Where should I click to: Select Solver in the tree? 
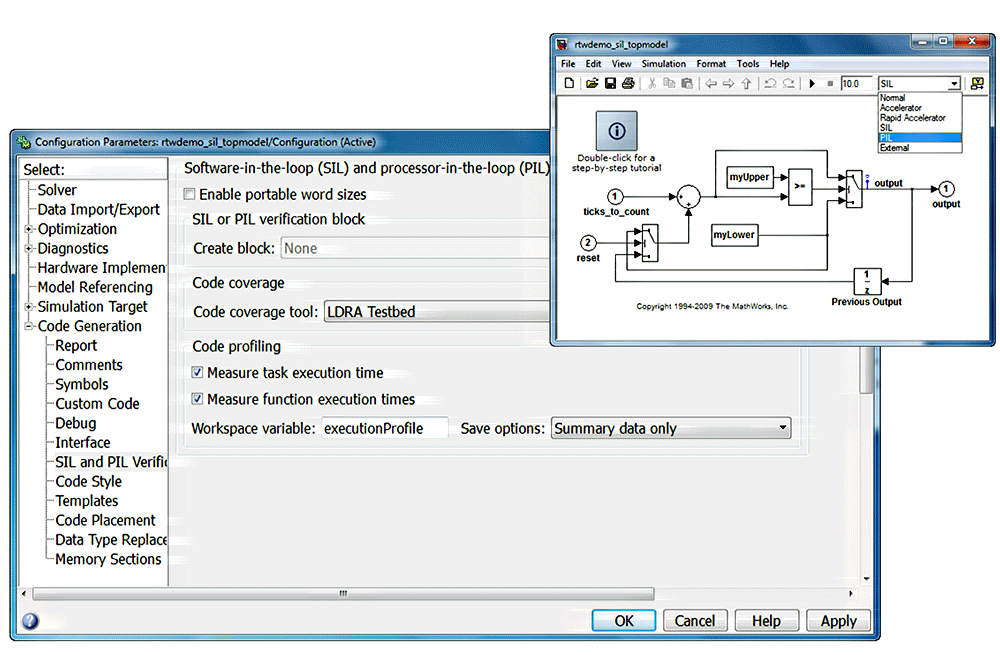(x=57, y=190)
